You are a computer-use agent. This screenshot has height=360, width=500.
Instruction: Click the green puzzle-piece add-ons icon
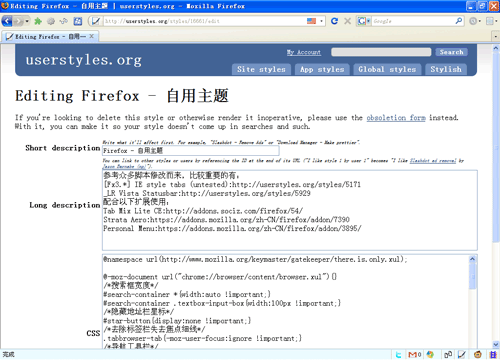38,21
